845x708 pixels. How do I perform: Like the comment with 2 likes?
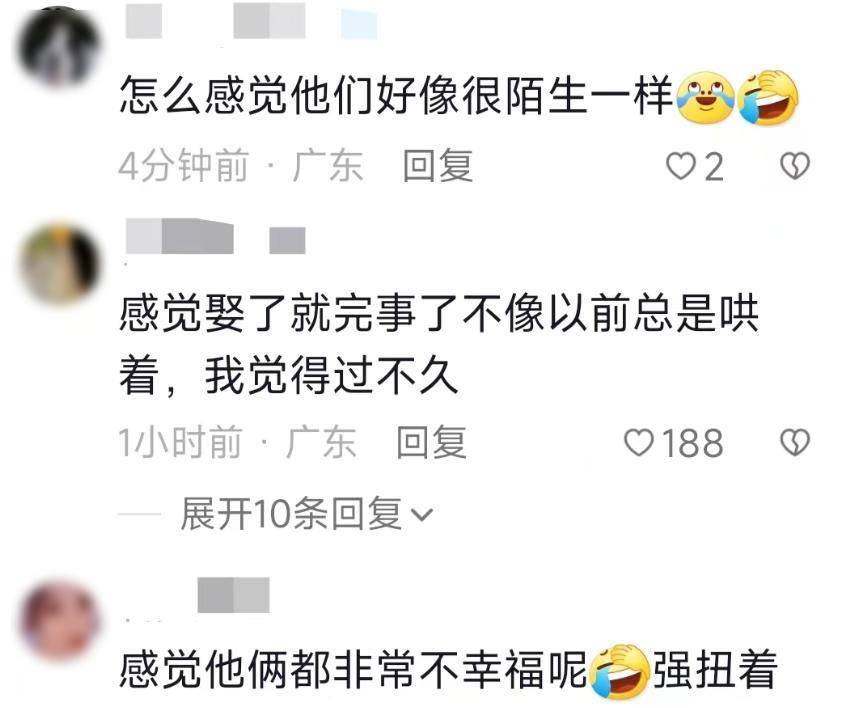point(681,165)
